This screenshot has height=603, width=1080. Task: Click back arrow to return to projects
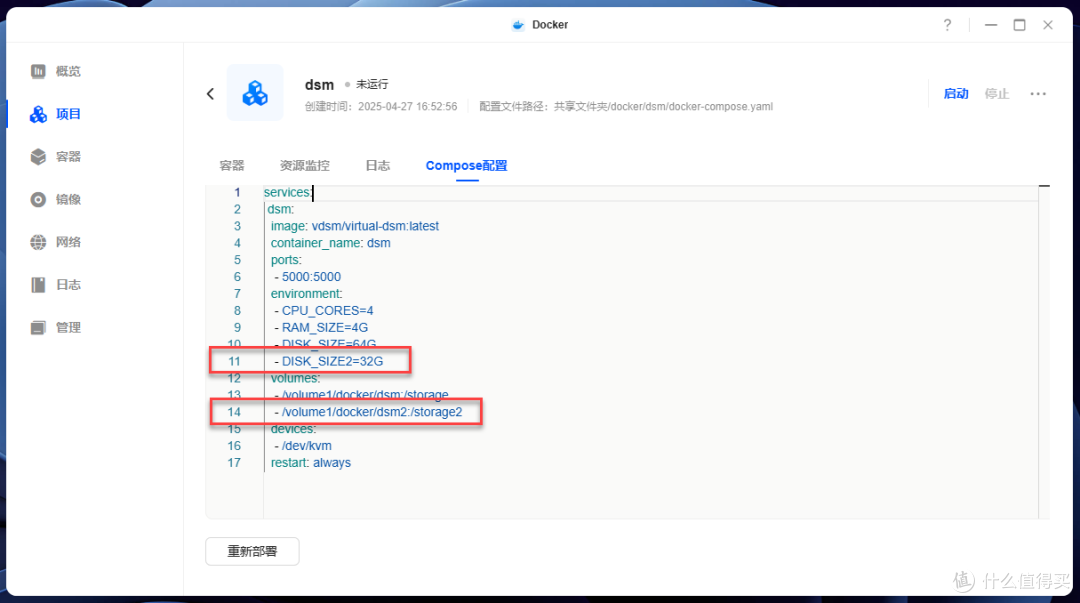210,93
